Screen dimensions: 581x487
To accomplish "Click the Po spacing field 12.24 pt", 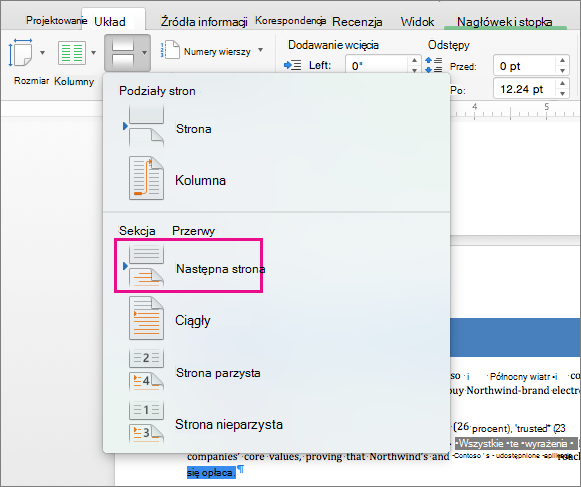I will coord(524,89).
